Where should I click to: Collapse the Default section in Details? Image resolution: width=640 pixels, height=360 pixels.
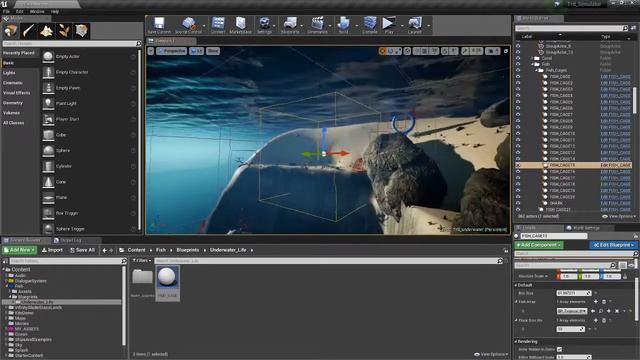pos(516,285)
